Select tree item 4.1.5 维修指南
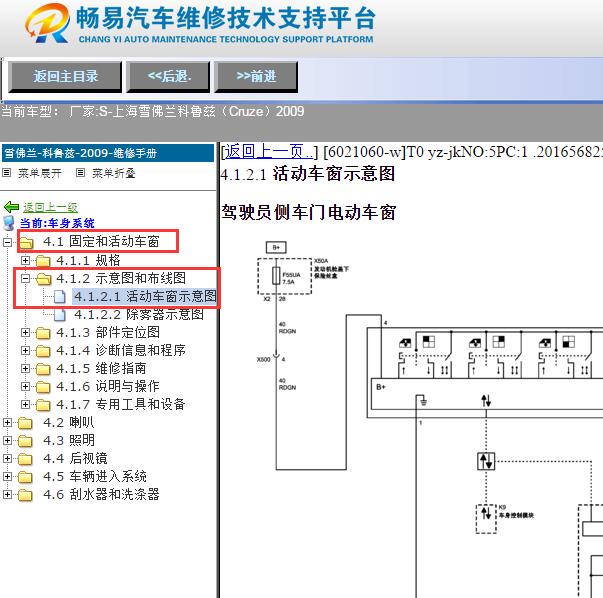This screenshot has height=598, width=603. coord(101,368)
